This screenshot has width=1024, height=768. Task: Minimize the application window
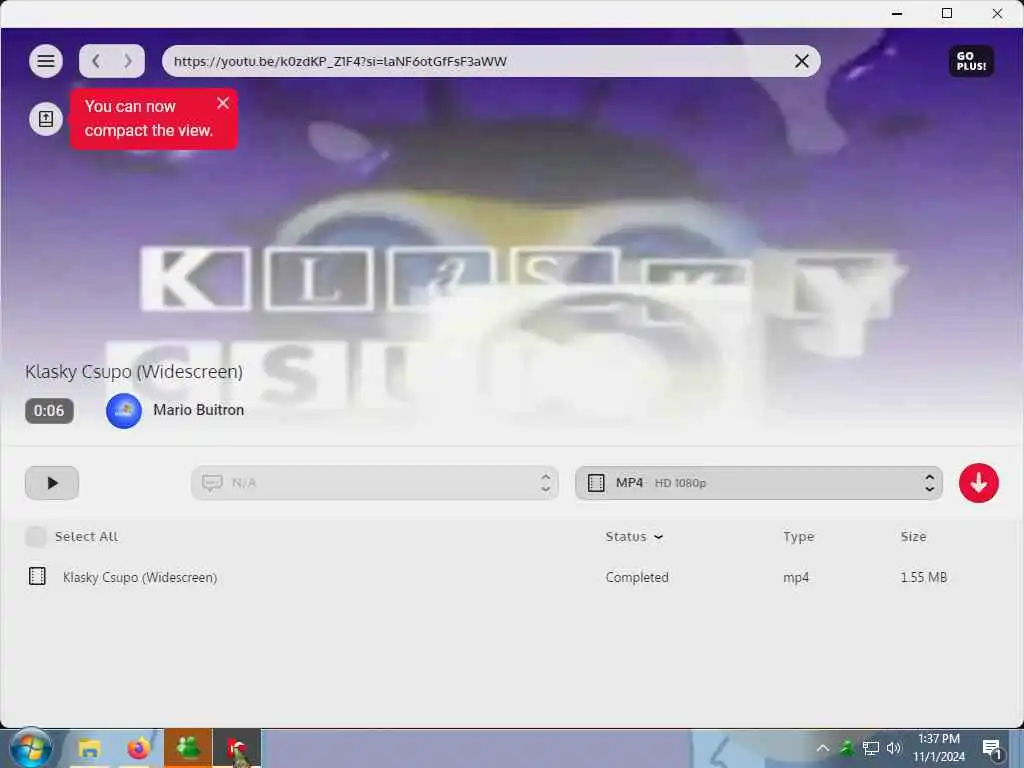click(x=897, y=13)
